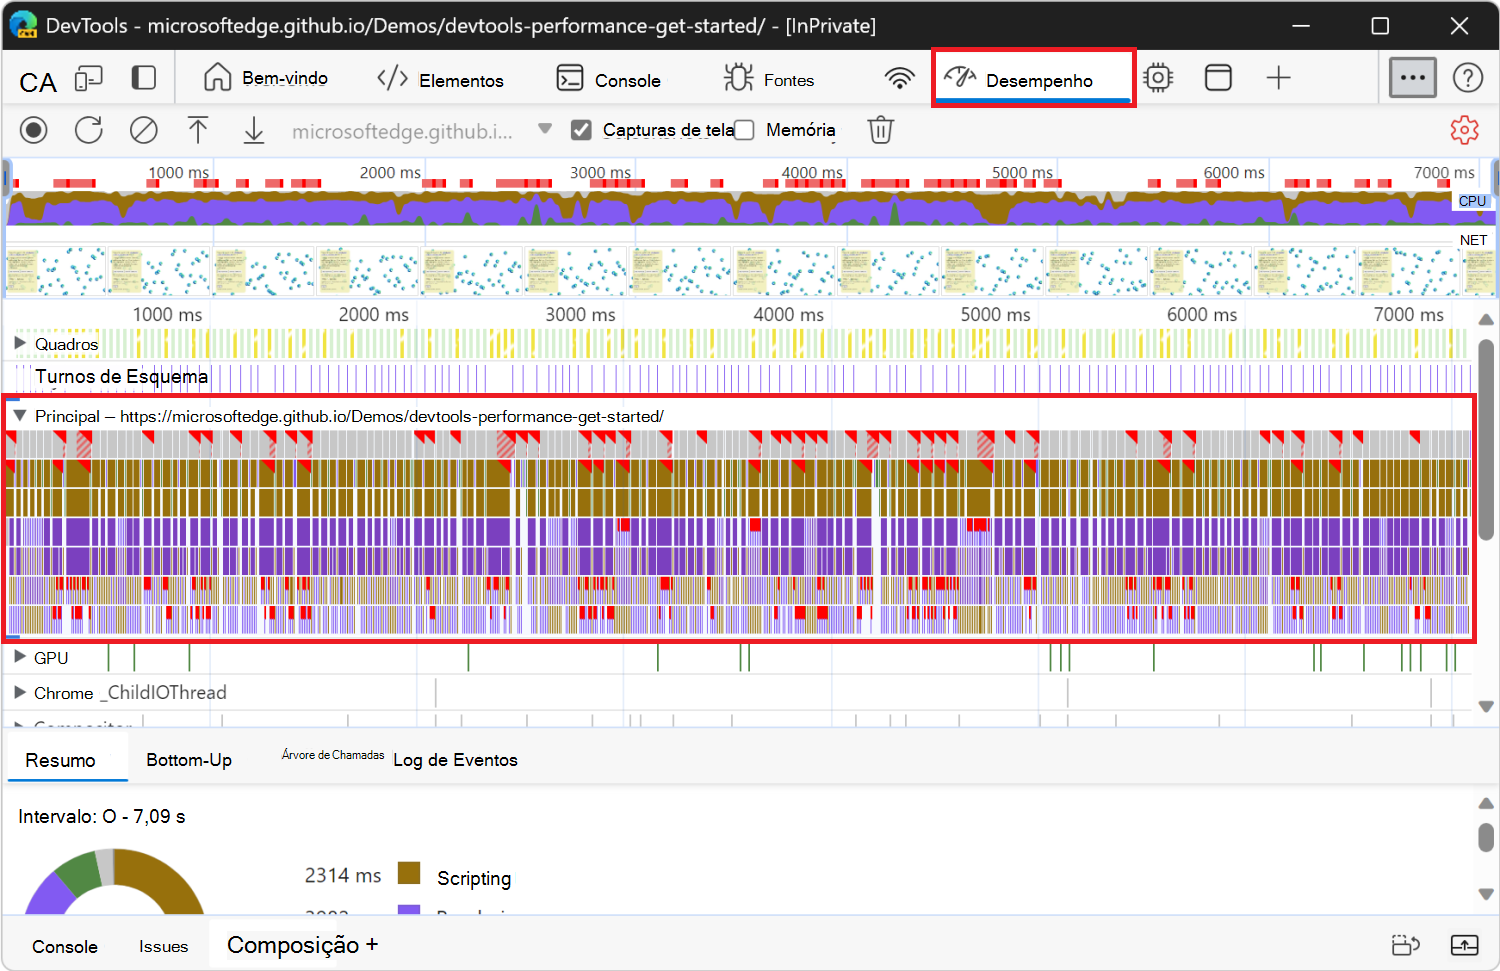Click the download profile arrow icon
The image size is (1500, 971).
(254, 130)
